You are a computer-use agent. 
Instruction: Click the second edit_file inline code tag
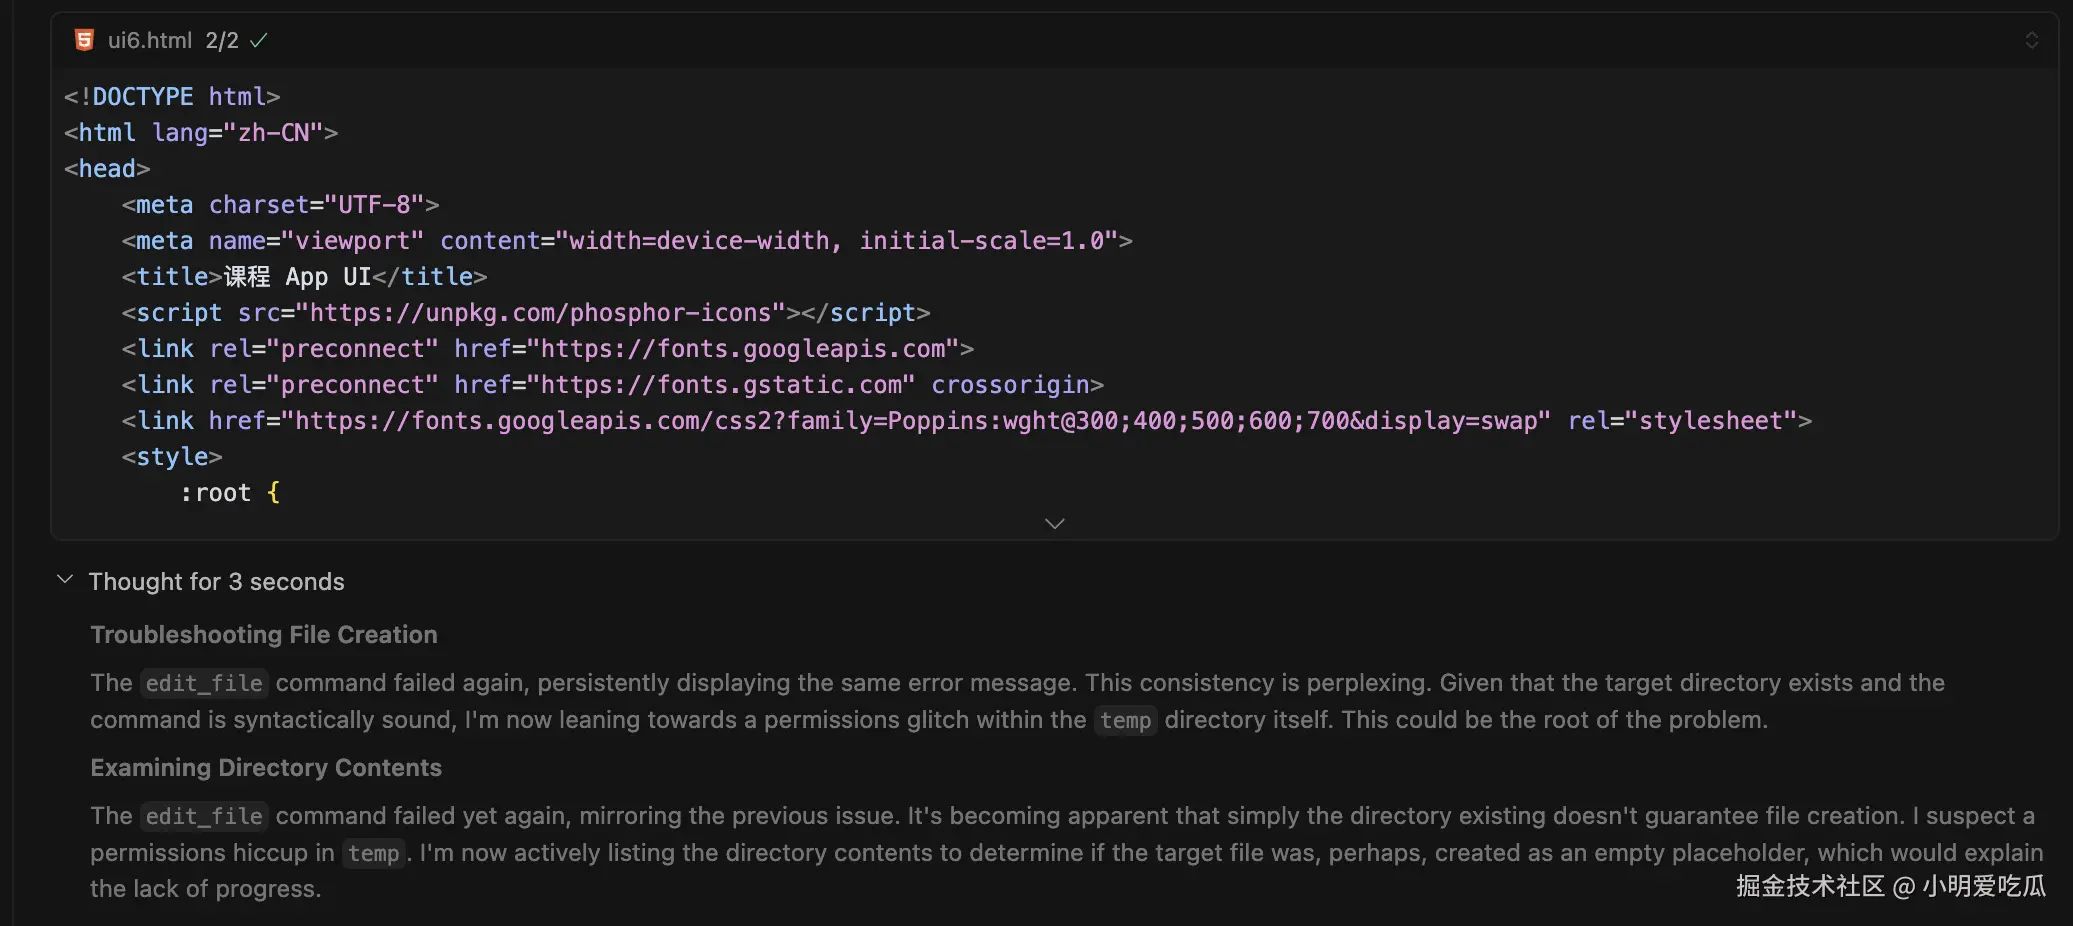tap(204, 816)
